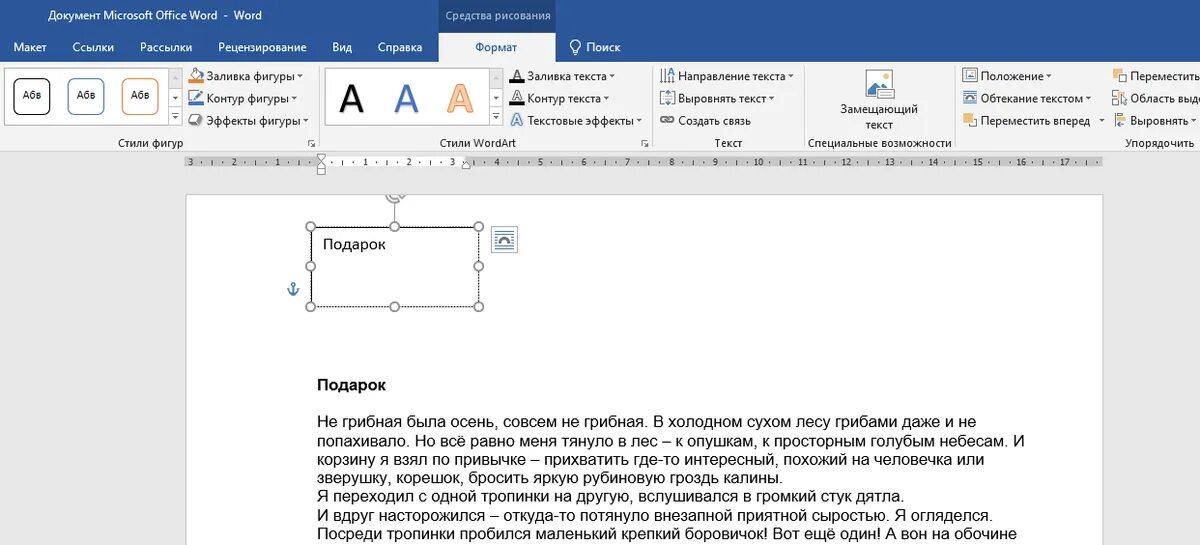Click the Переместить назад icon at ribbon edge
1200x545 pixels.
1120,76
